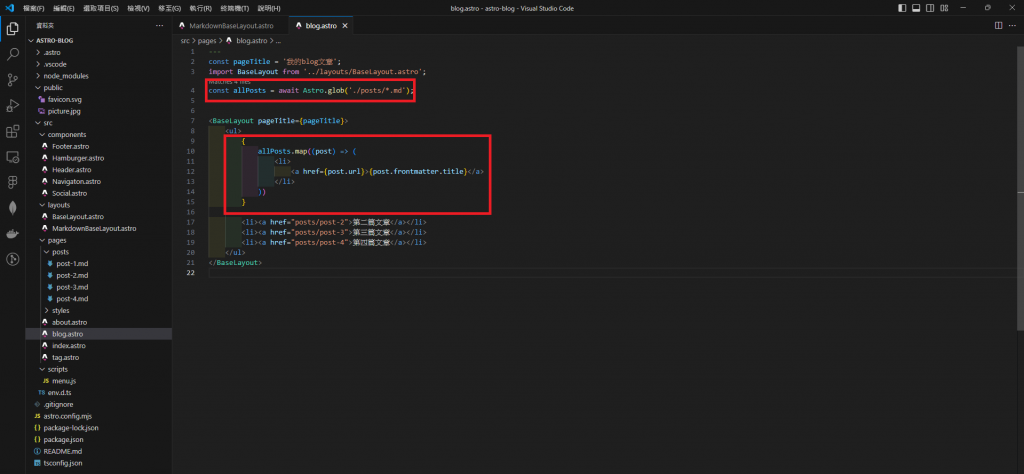The height and width of the screenshot is (474, 1024).
Task: Open the 終端機(T) Terminal menu
Action: tap(234, 8)
